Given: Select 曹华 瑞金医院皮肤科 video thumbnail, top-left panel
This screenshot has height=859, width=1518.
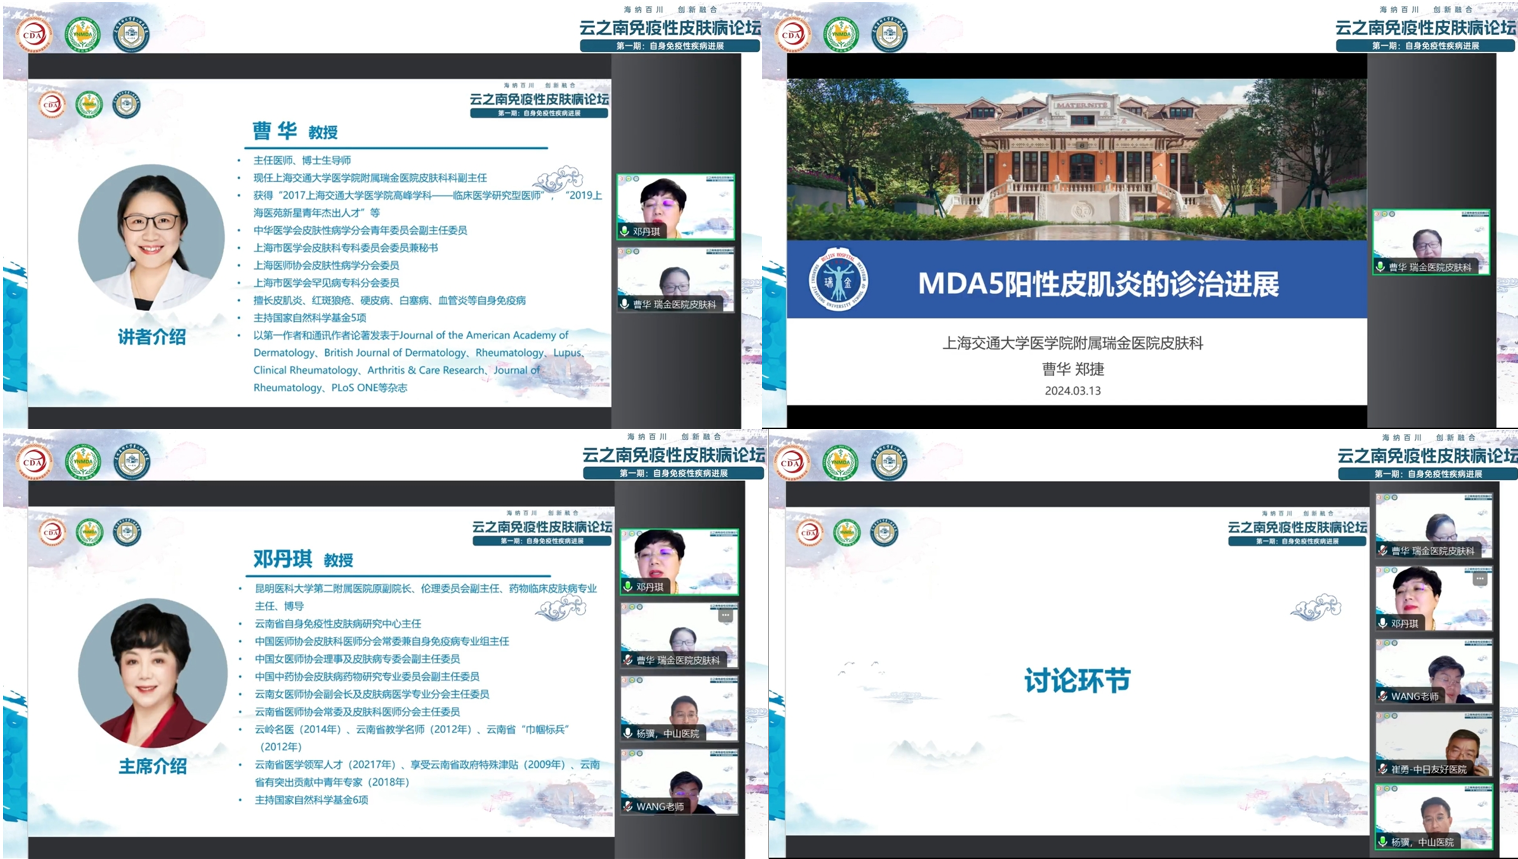Looking at the screenshot, I should [676, 278].
